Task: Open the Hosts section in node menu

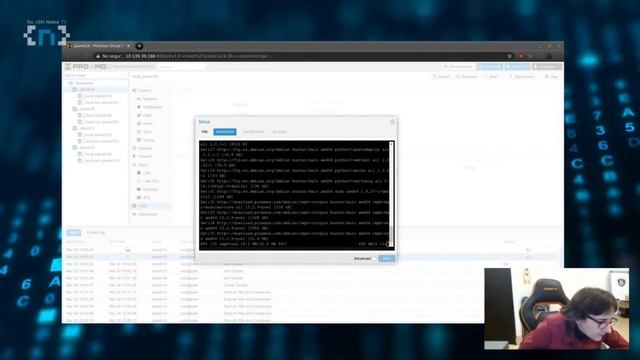Action: point(145,123)
